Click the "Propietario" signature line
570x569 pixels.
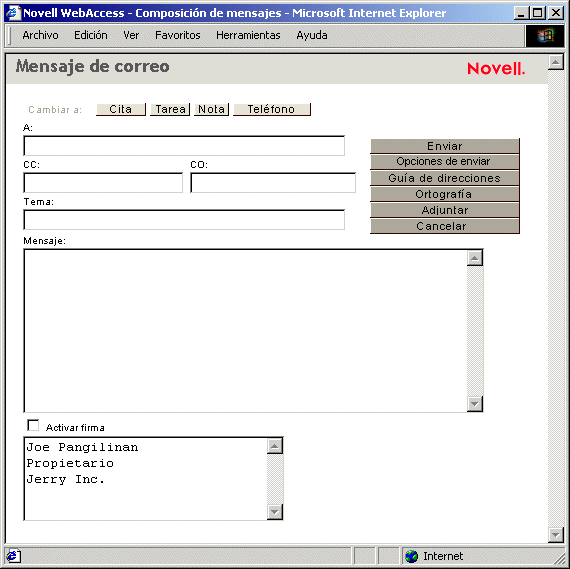click(70, 463)
